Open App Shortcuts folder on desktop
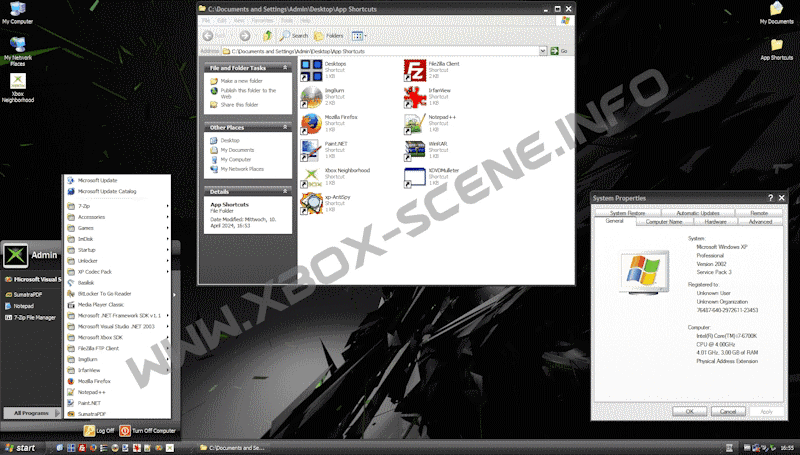 [x=777, y=49]
